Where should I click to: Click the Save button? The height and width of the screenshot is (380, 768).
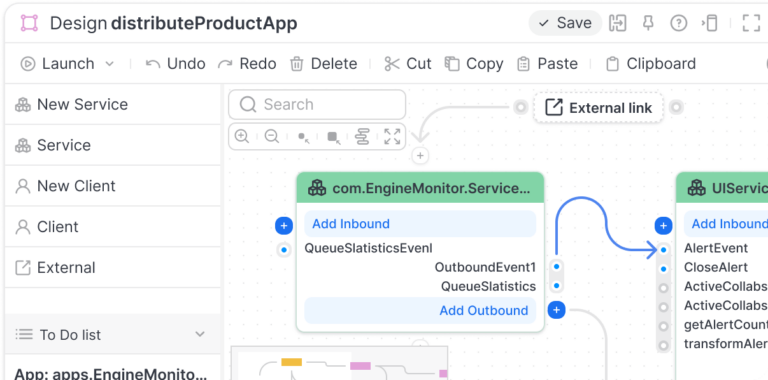coord(565,23)
